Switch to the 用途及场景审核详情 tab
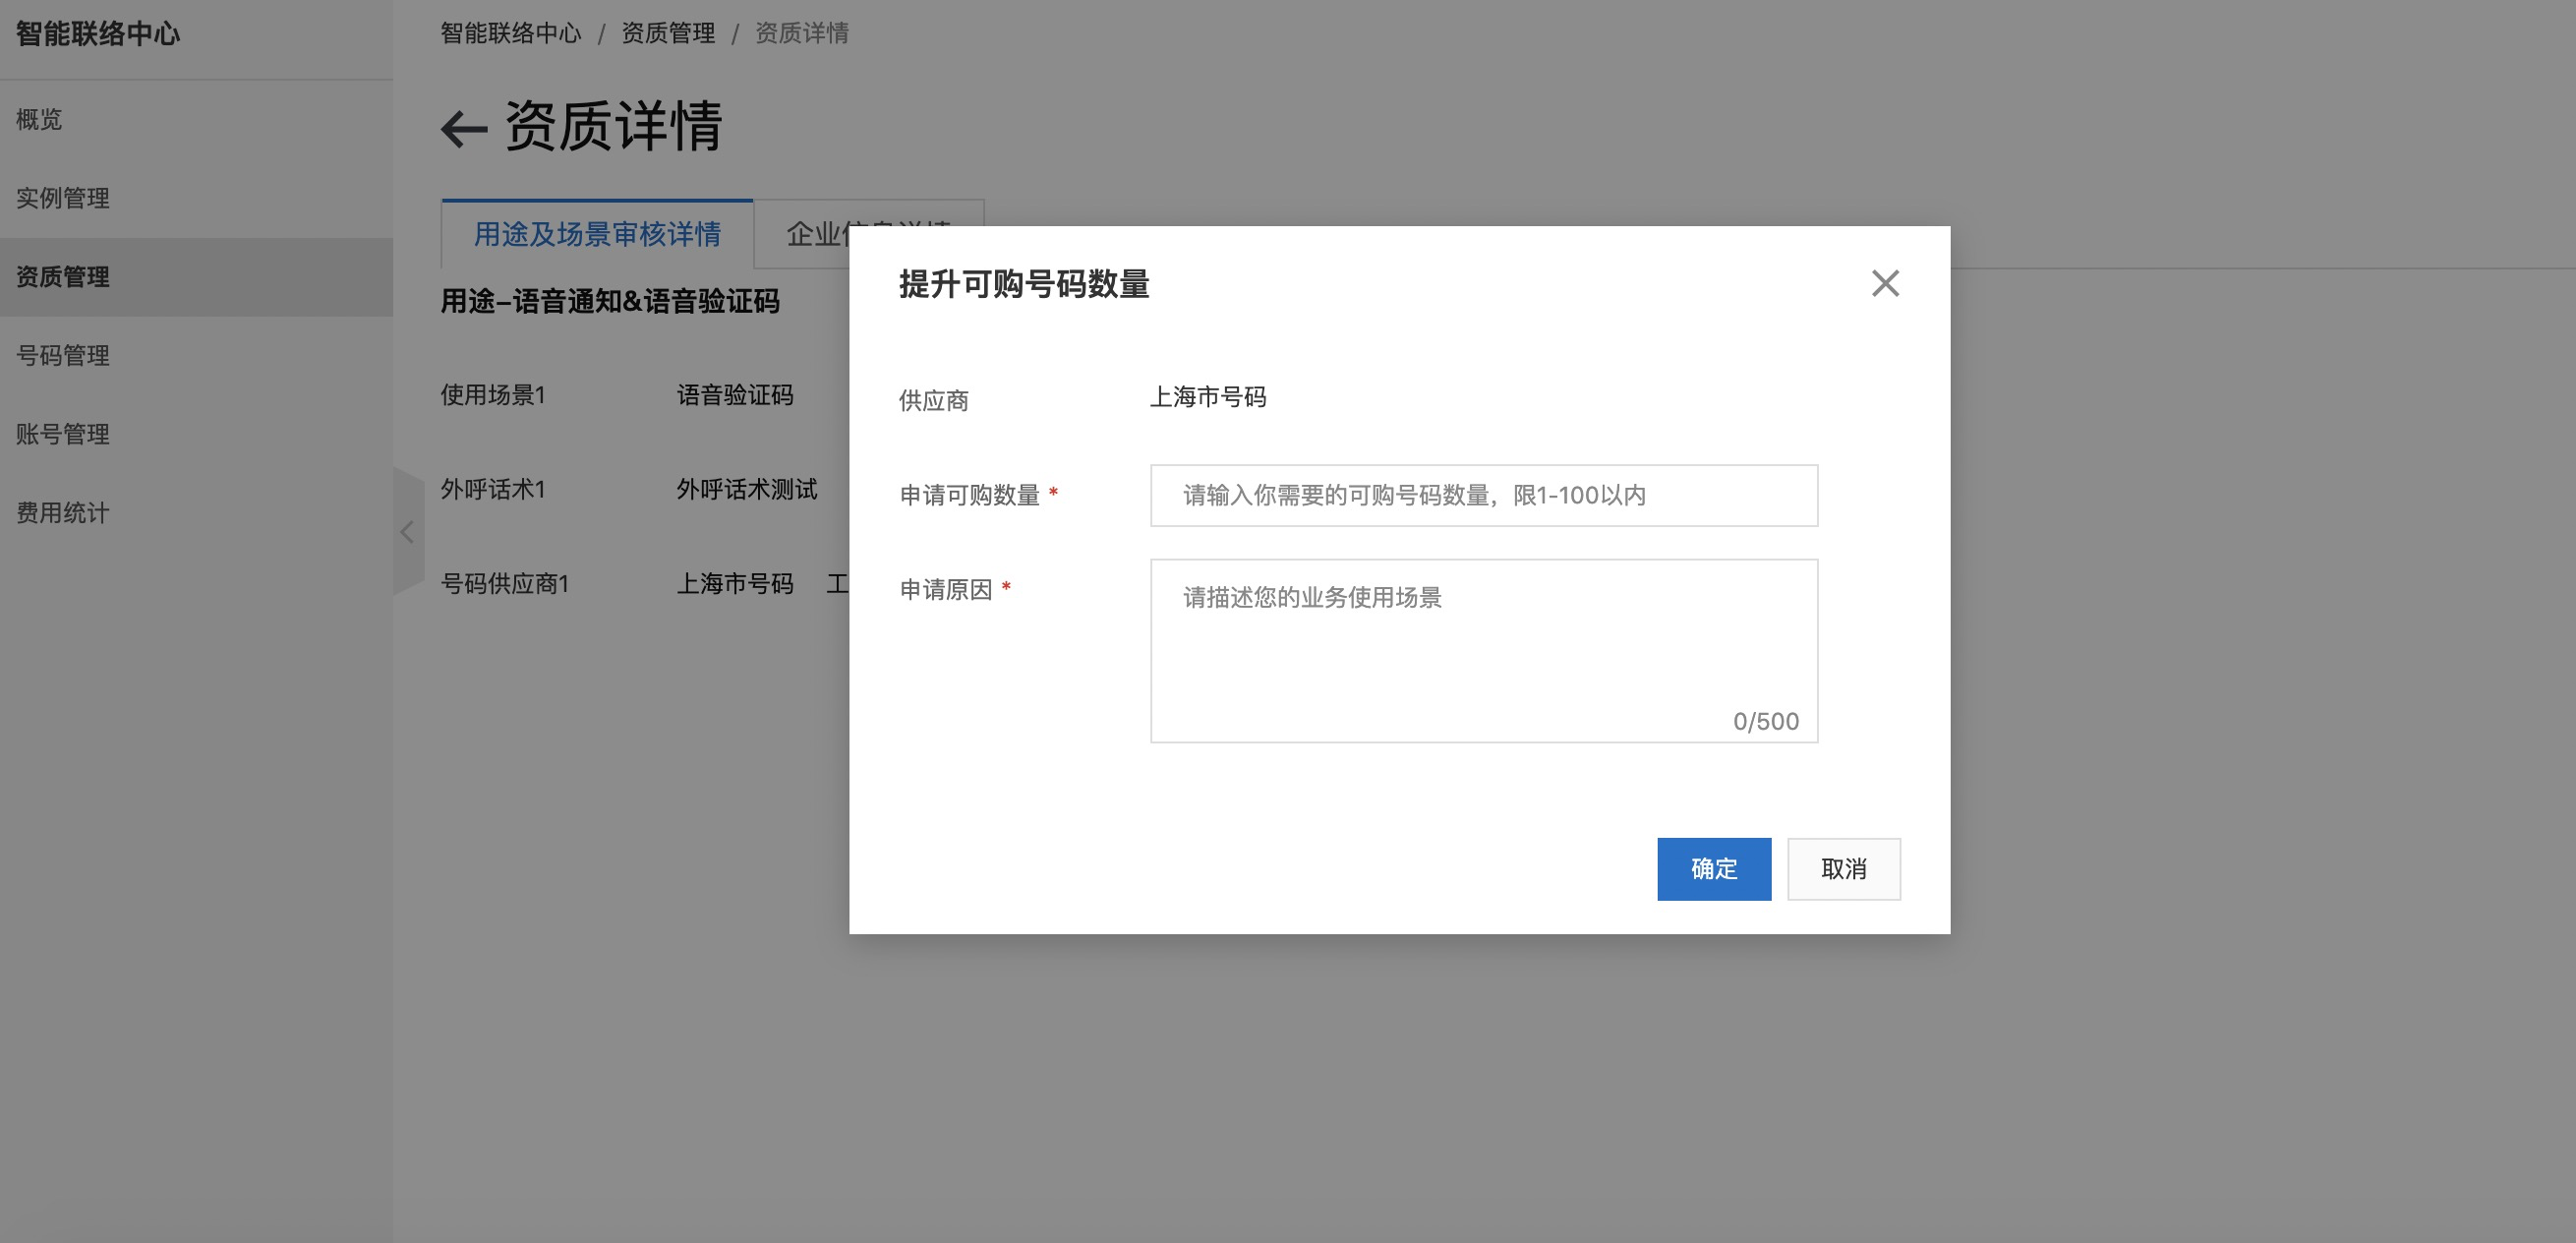 (597, 234)
